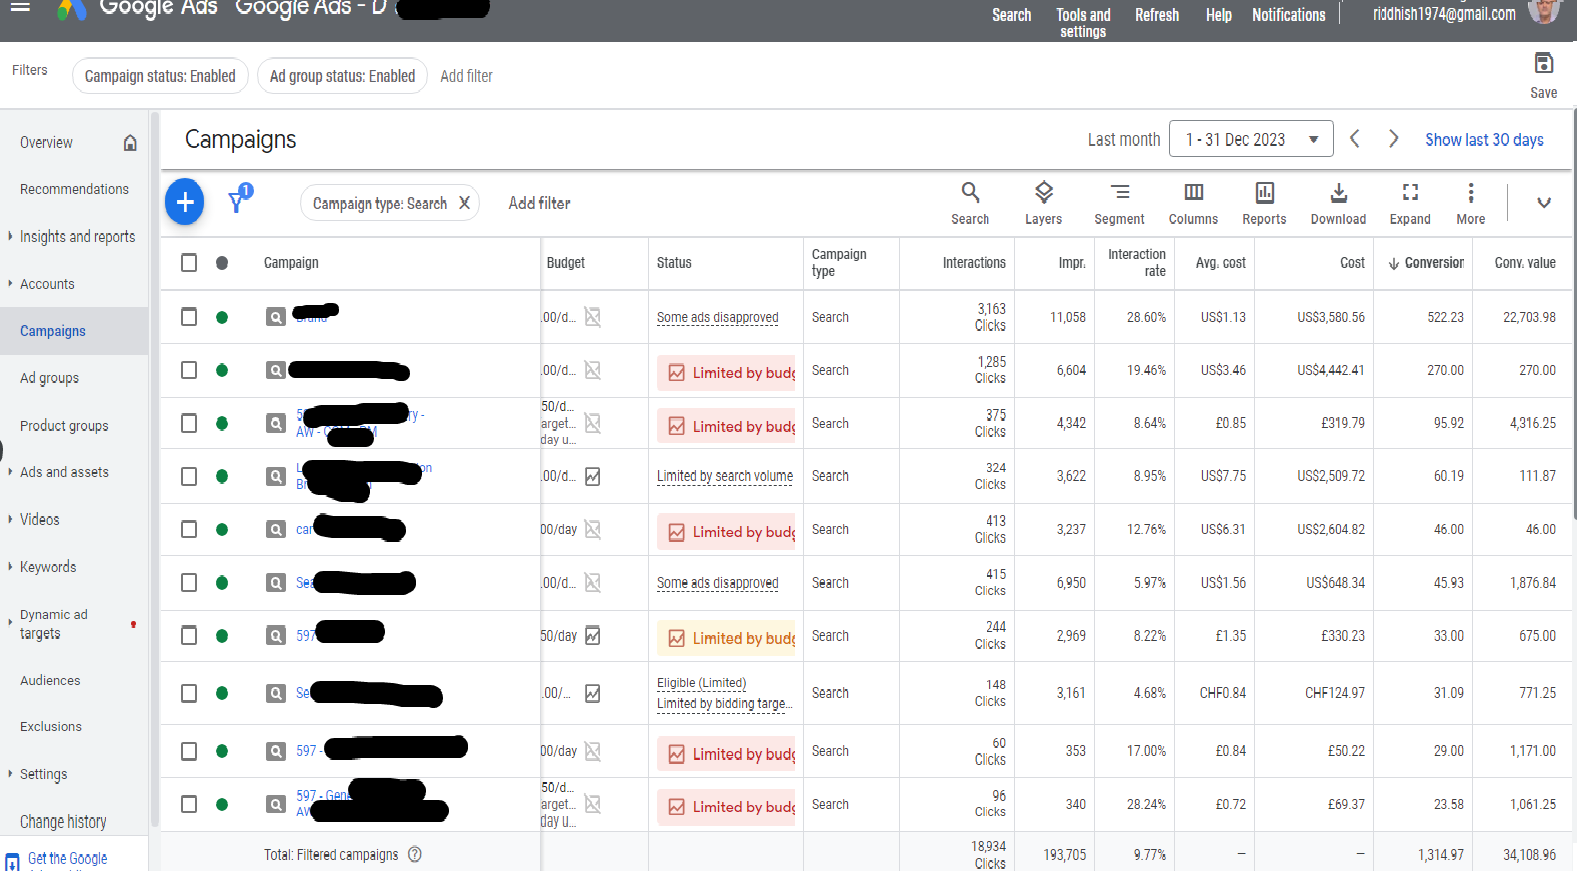
Task: Sort by the Conversion column header
Action: pyautogui.click(x=1433, y=263)
